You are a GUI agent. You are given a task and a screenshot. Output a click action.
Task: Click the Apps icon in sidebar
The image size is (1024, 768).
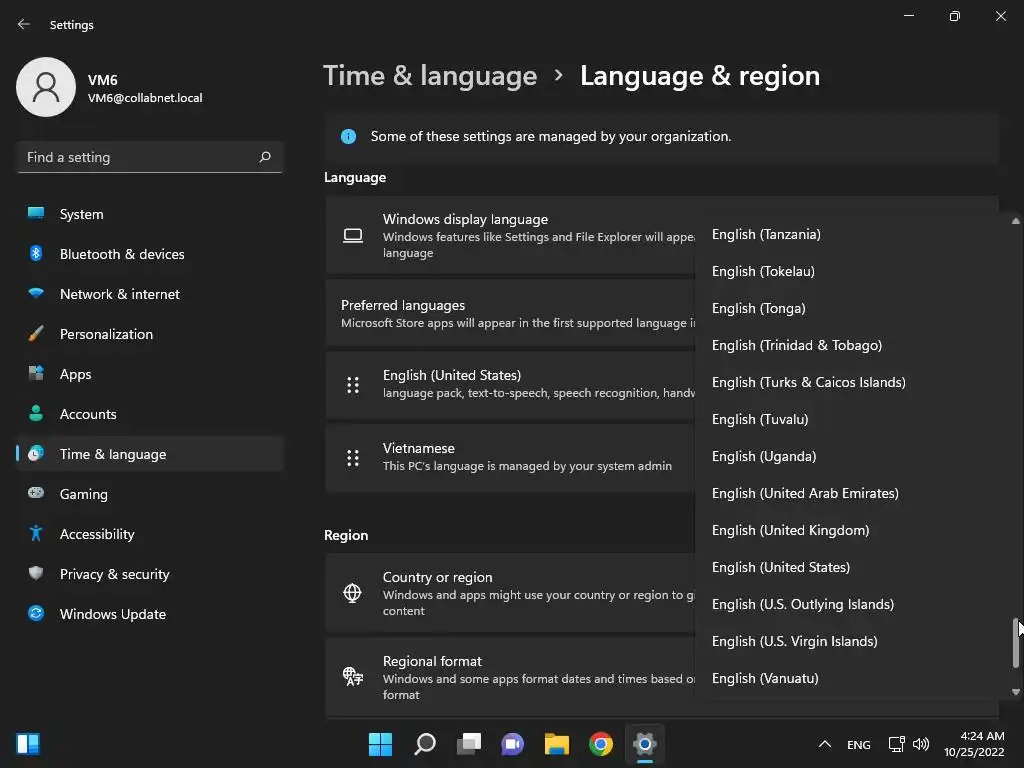coord(36,374)
